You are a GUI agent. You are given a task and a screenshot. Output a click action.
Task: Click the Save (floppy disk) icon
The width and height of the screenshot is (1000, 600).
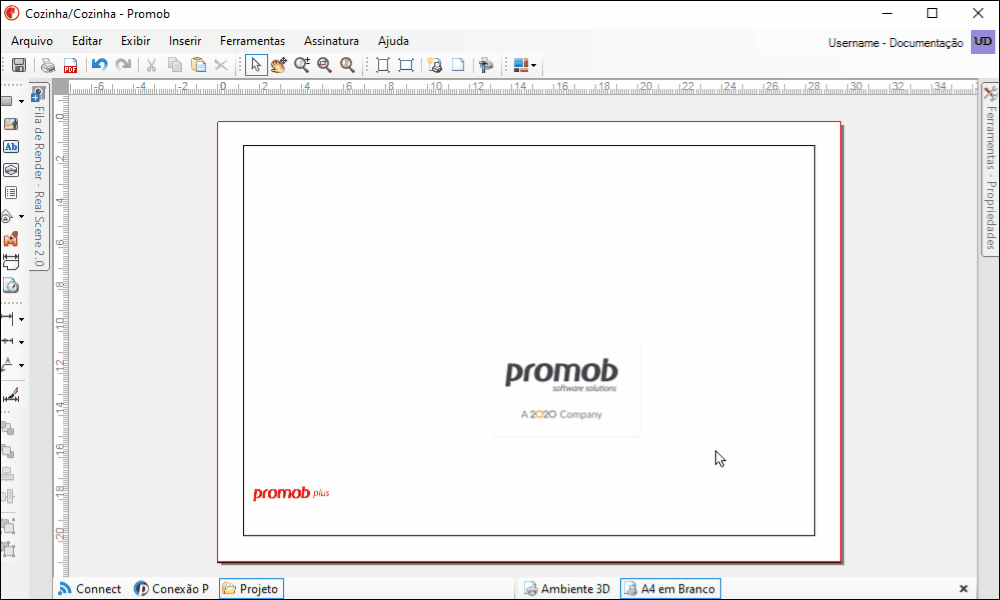click(18, 65)
